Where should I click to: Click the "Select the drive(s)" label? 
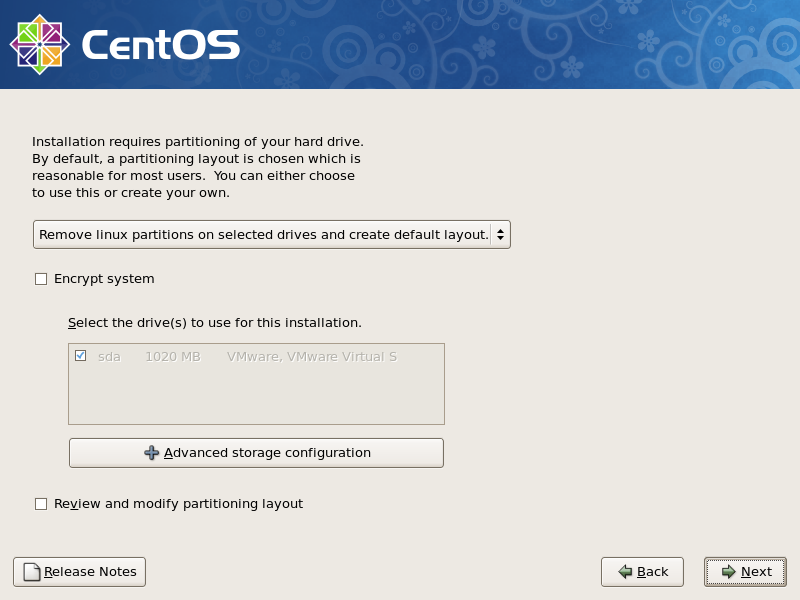(214, 323)
